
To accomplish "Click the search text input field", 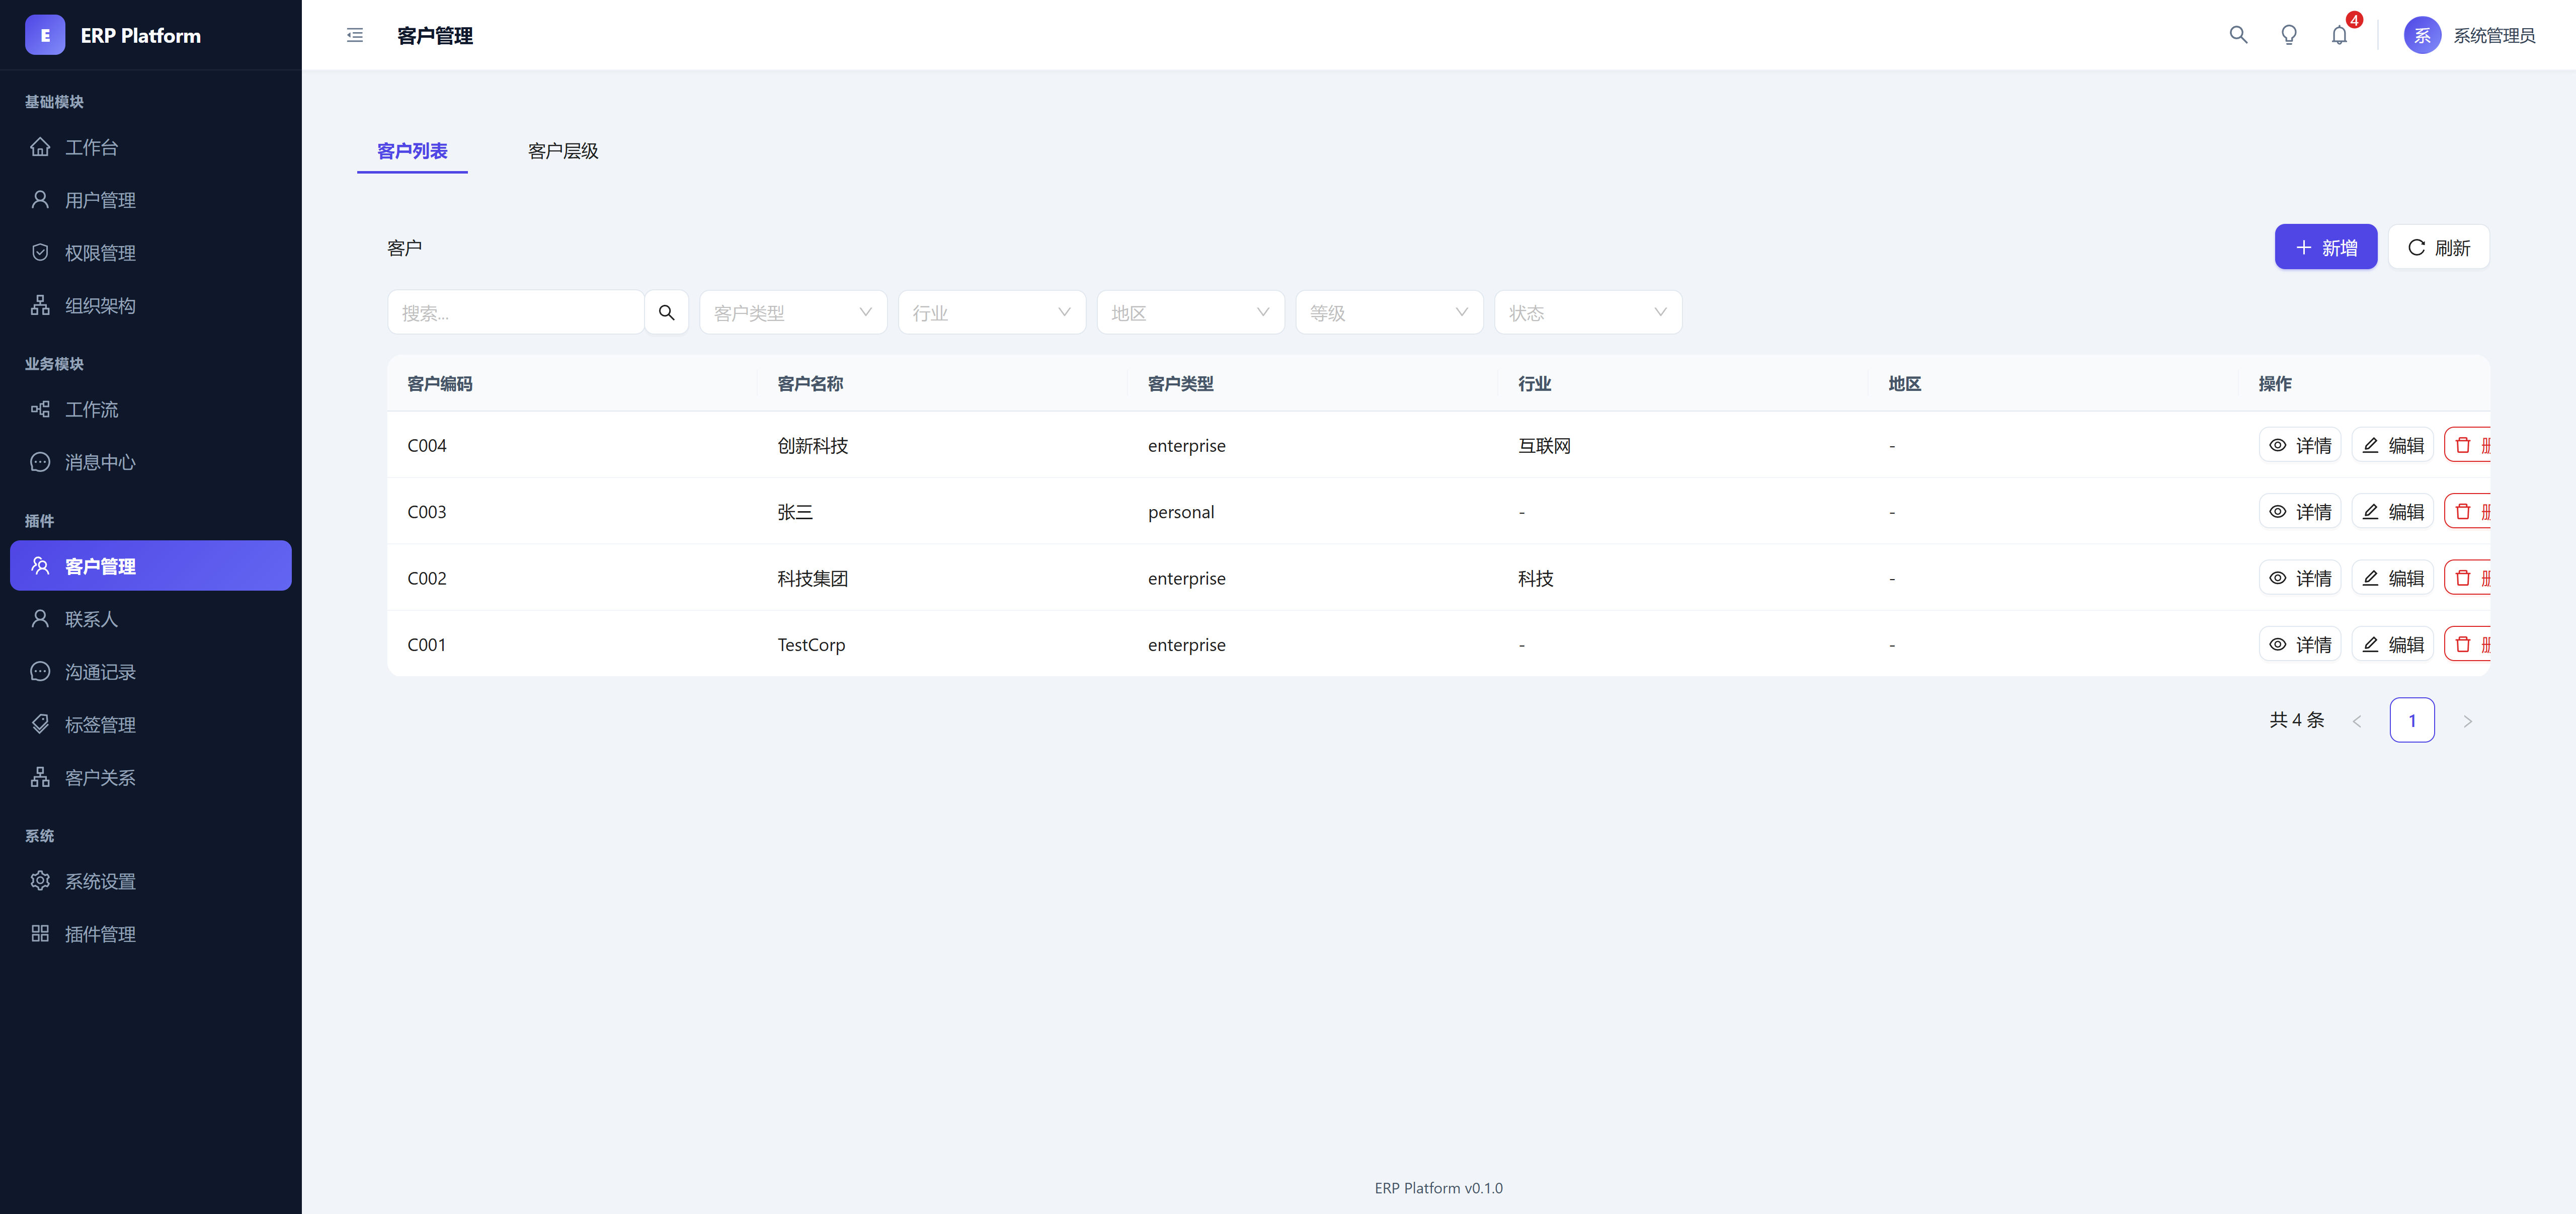I will pos(515,313).
